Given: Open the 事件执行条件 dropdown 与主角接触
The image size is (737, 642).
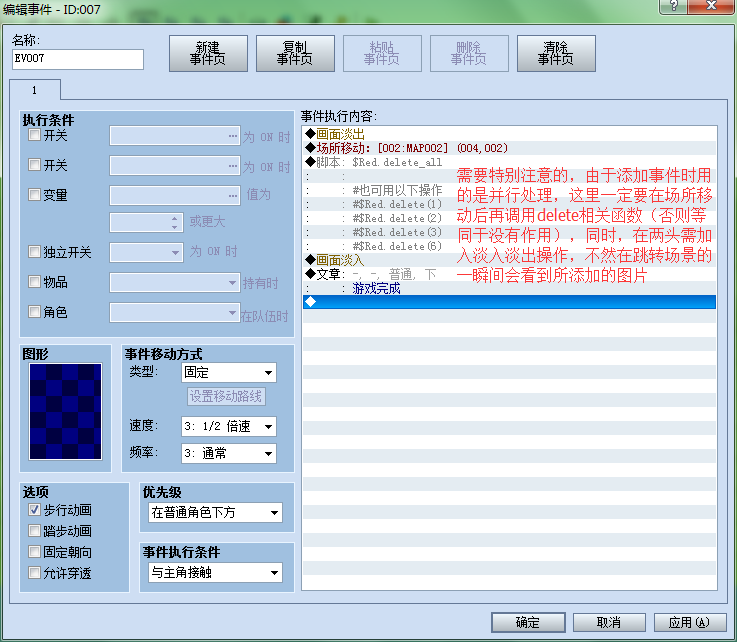Looking at the screenshot, I should 216,573.
